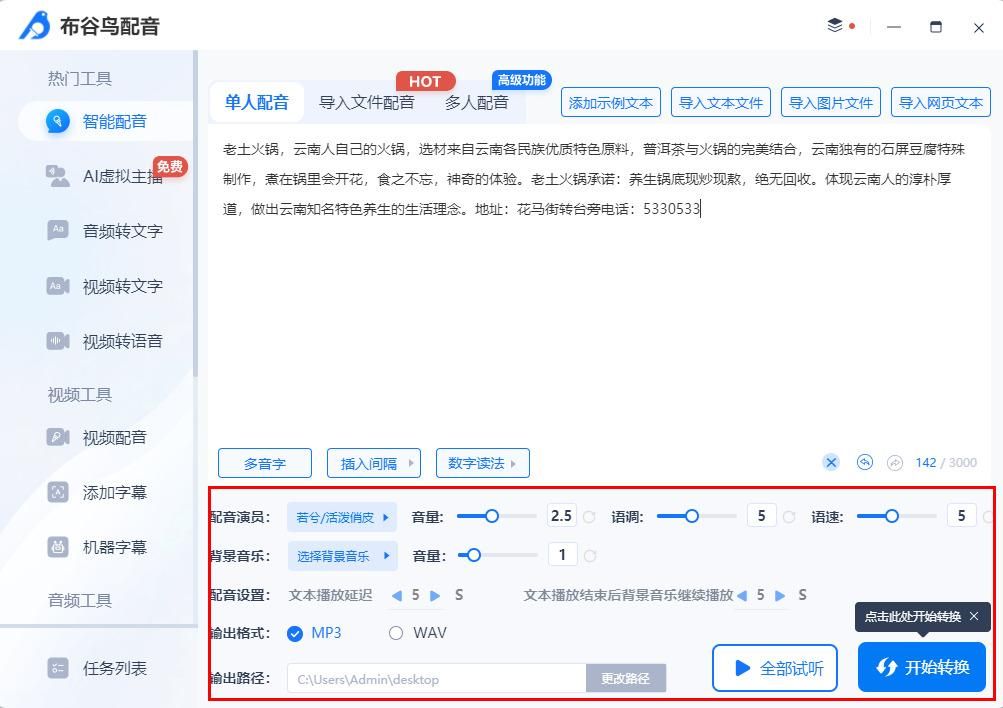
Task: Open the 选择背景音乐 dropdown
Action: point(342,556)
